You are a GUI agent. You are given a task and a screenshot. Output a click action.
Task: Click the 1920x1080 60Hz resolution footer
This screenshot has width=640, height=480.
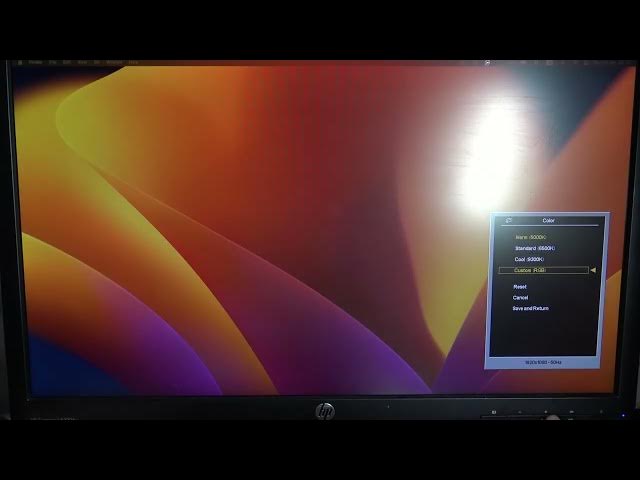[543, 362]
